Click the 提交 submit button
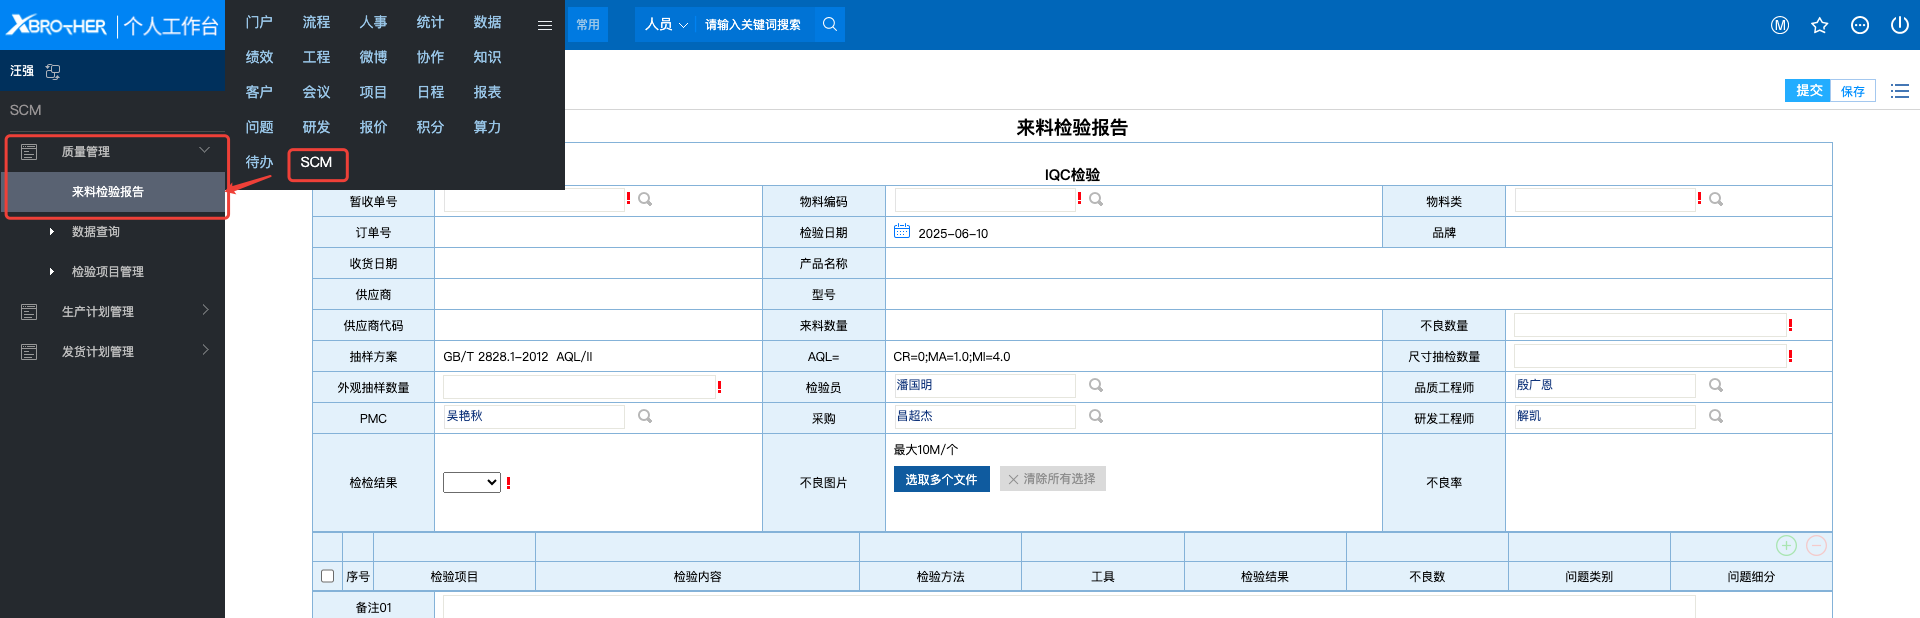The width and height of the screenshot is (1920, 618). (1808, 91)
